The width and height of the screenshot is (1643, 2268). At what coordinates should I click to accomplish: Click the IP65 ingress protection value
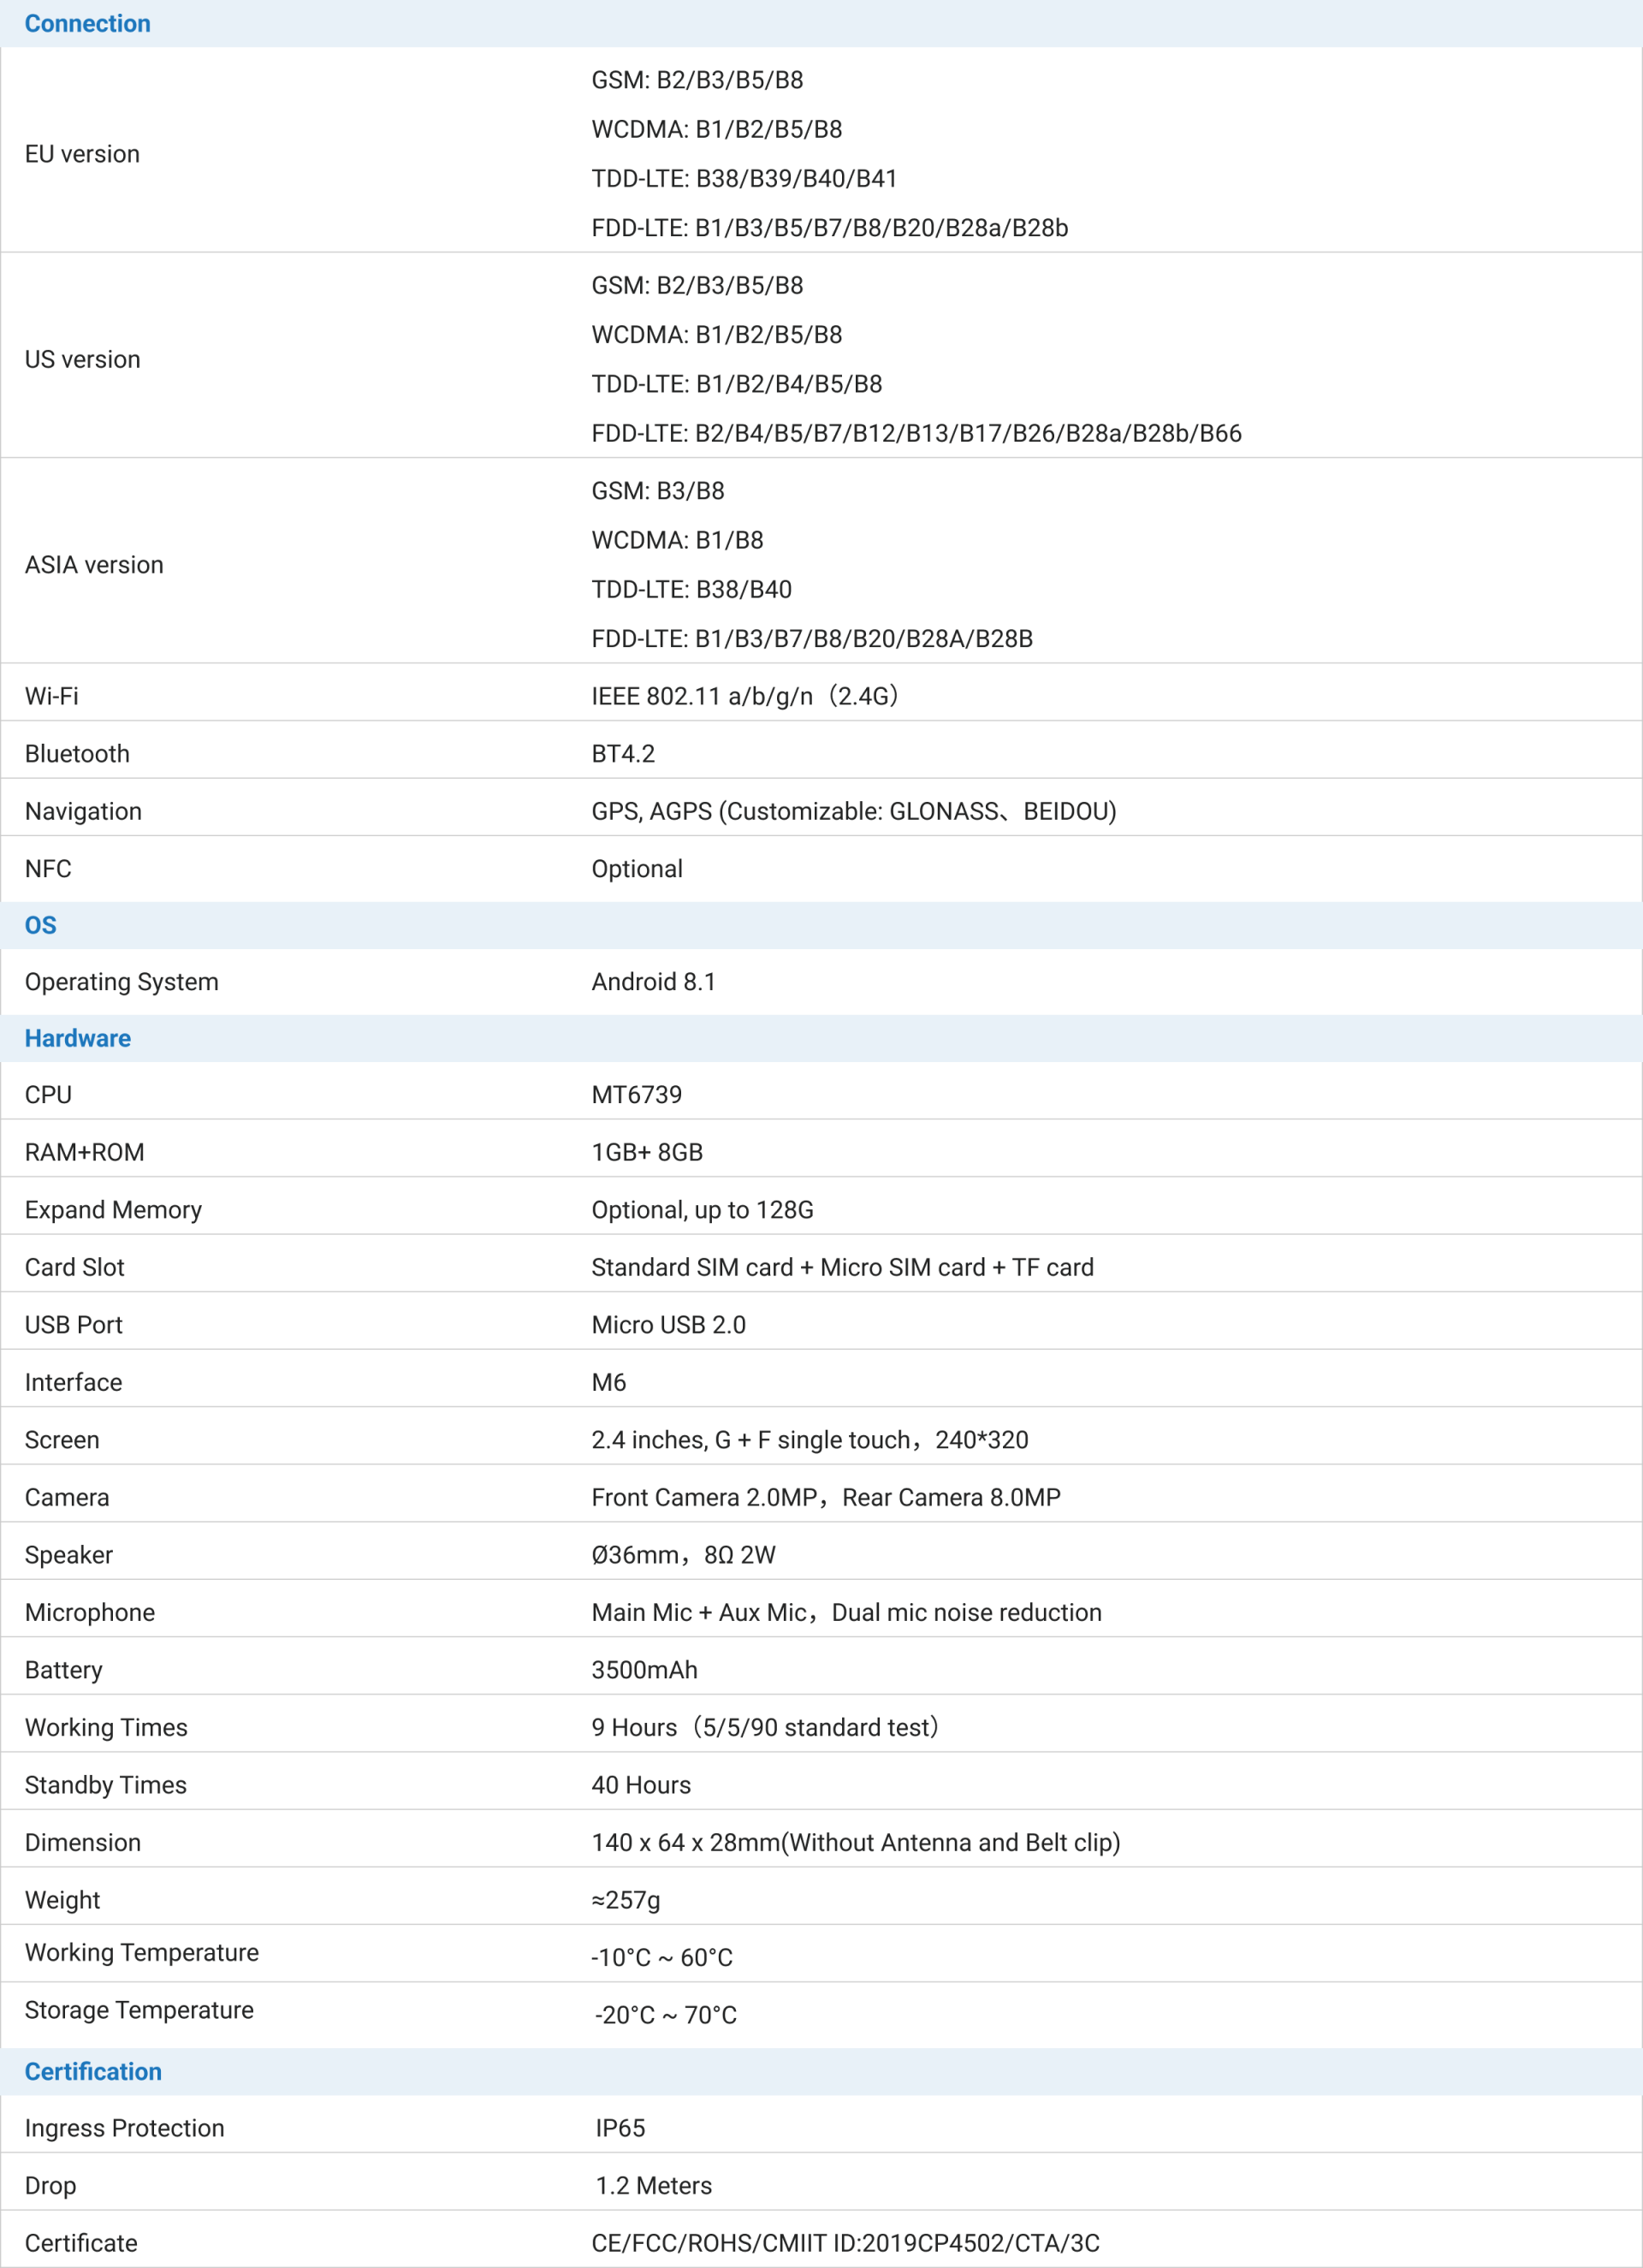620,2128
